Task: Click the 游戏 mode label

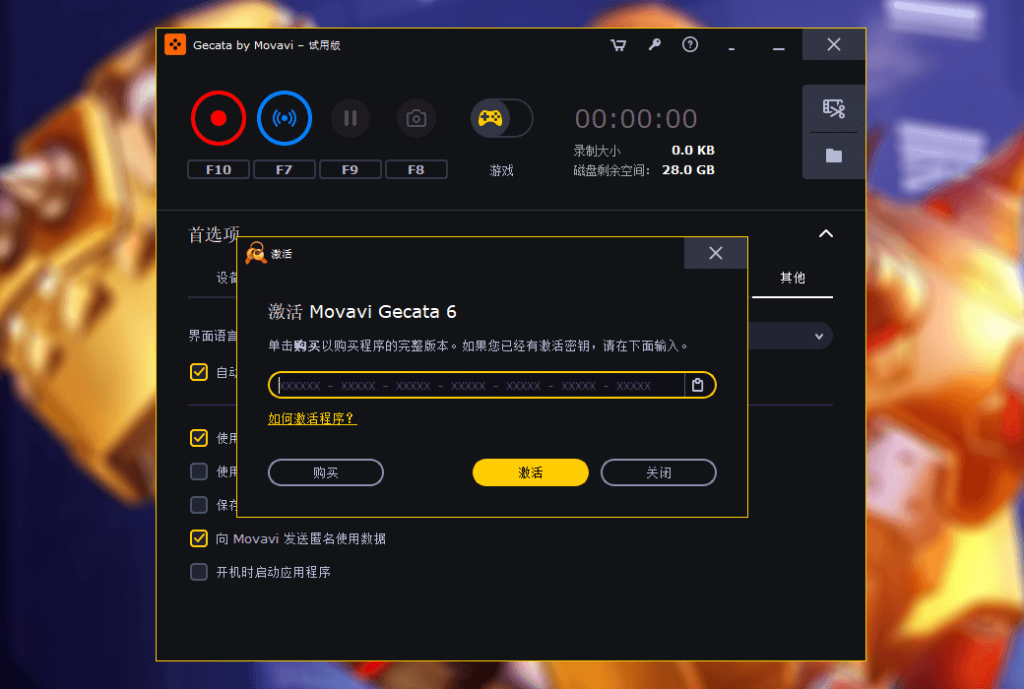Action: [x=502, y=170]
